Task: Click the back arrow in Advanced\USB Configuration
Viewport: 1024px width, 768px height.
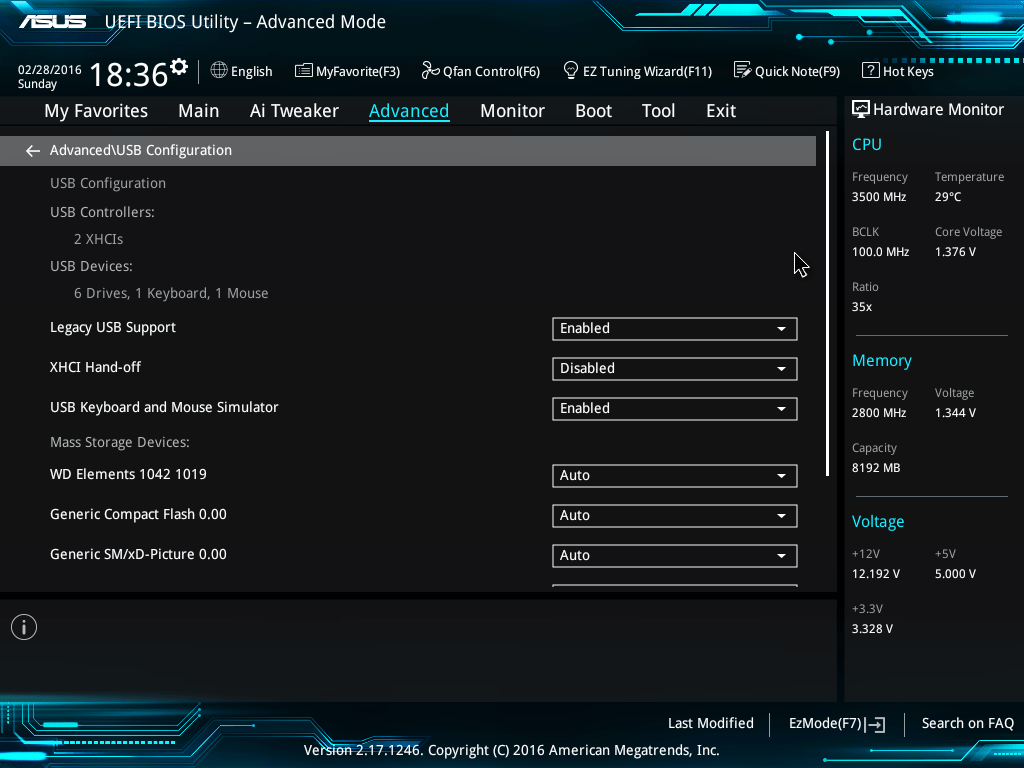Action: point(33,151)
